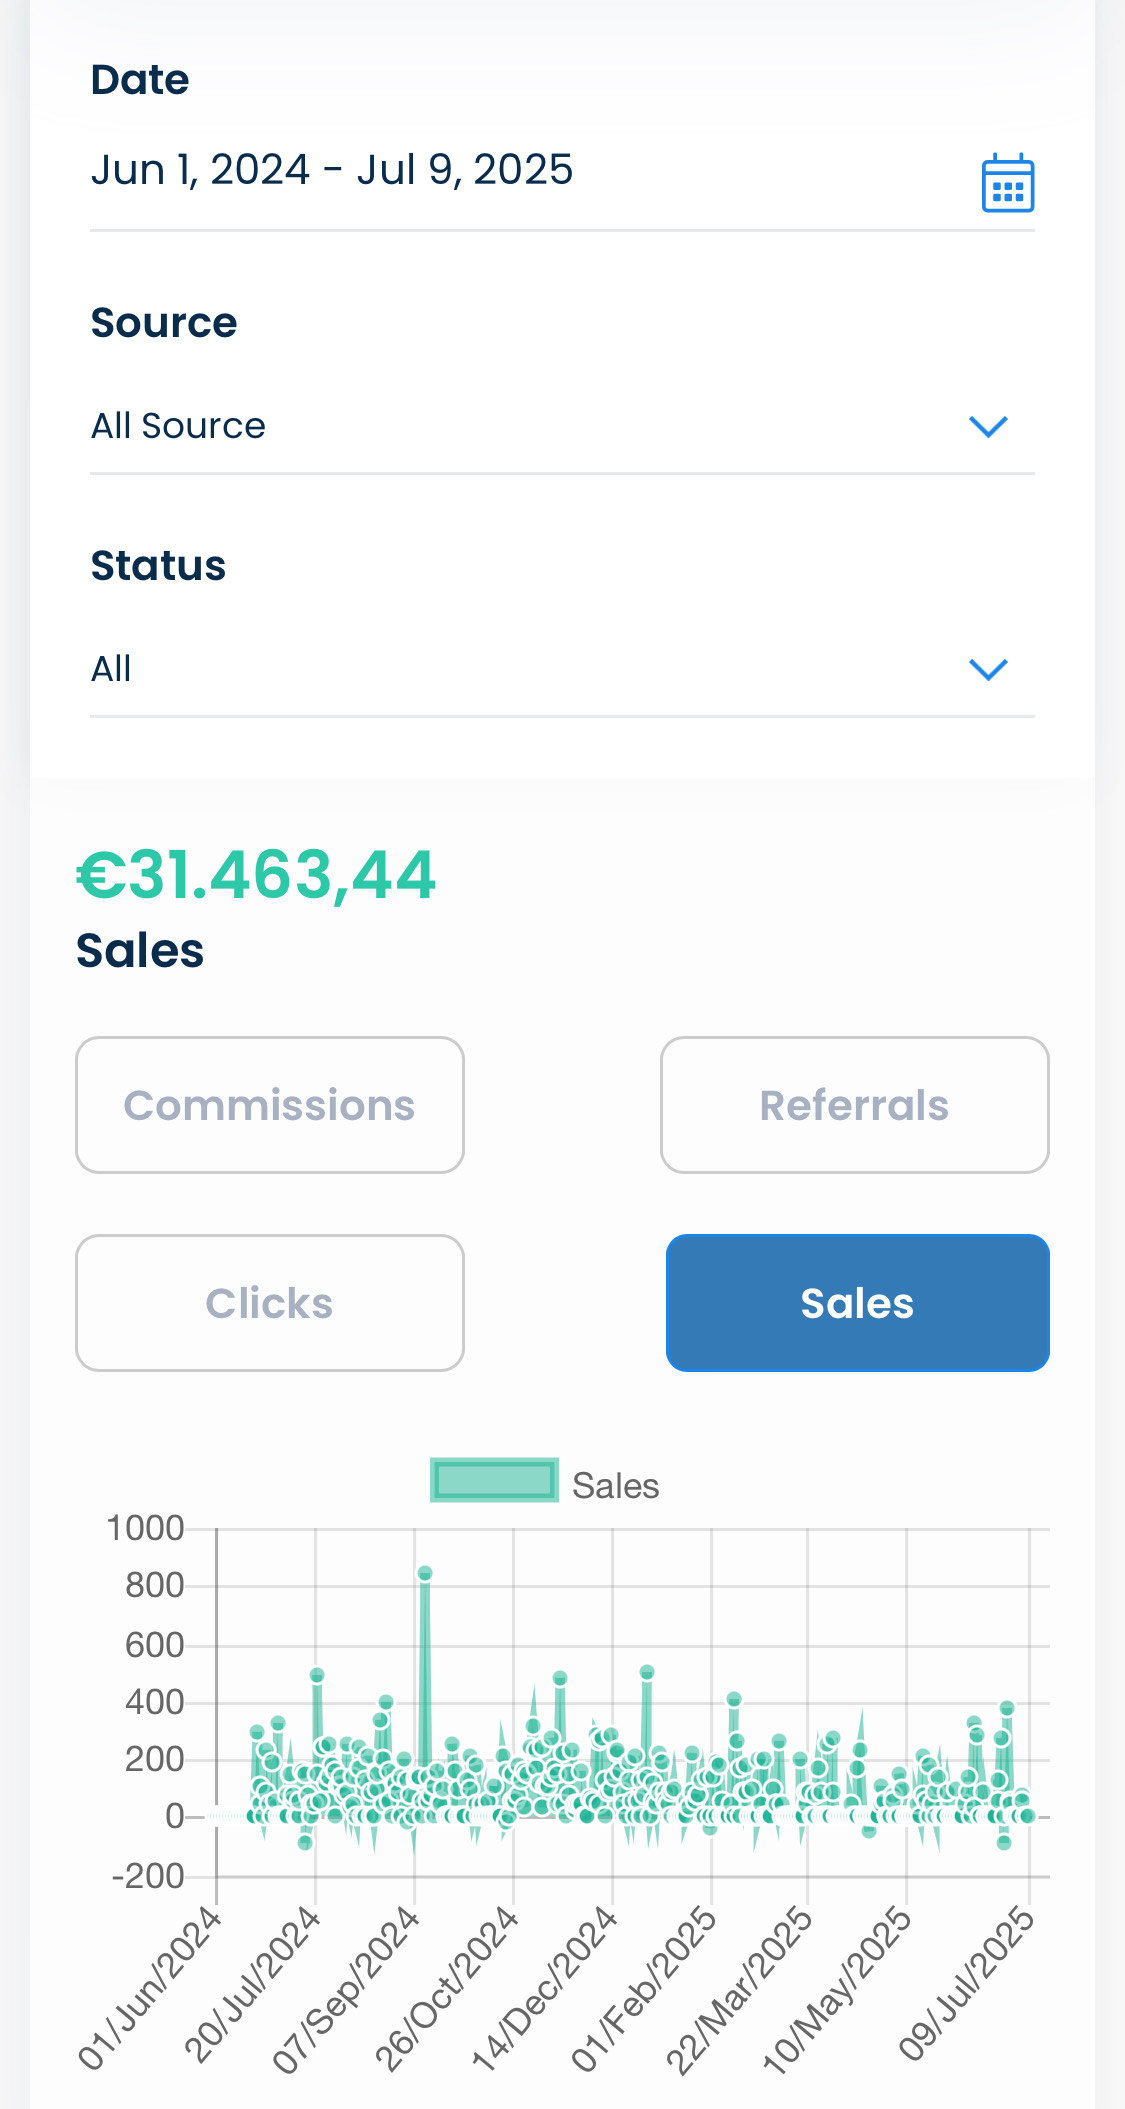Open the Status 'All' selector
This screenshot has width=1125, height=2109.
[x=111, y=669]
